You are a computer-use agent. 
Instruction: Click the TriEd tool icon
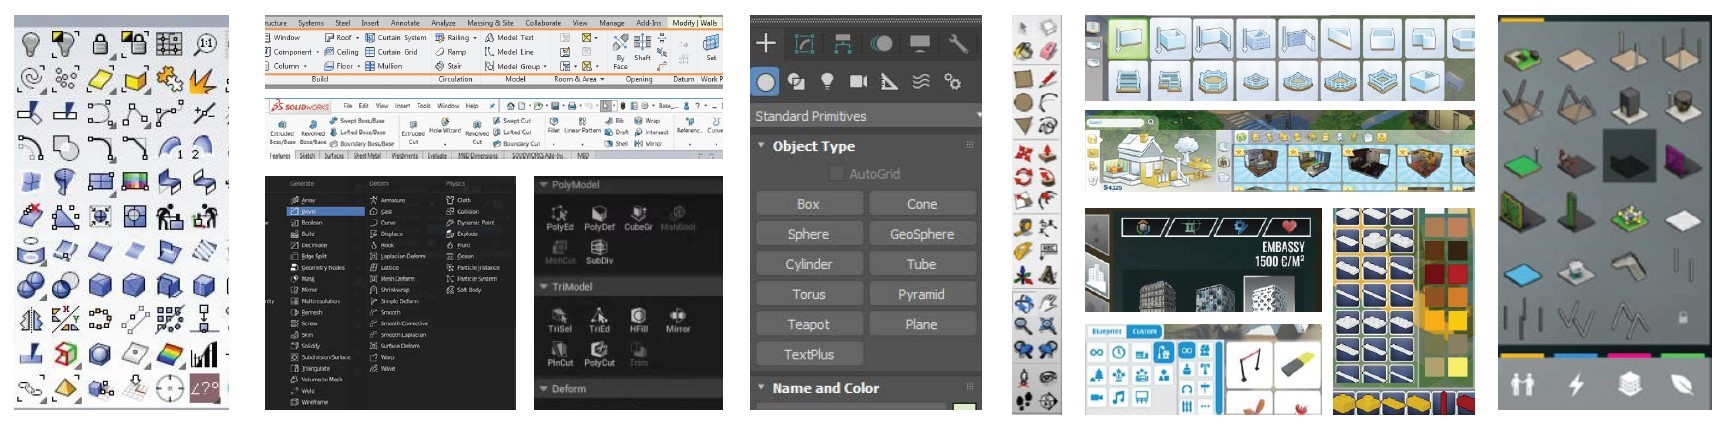coord(599,320)
